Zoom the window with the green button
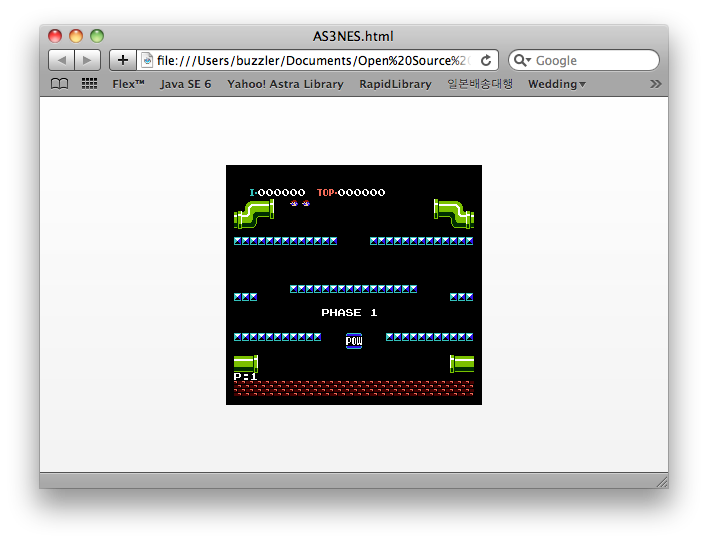The width and height of the screenshot is (708, 543). point(97,36)
